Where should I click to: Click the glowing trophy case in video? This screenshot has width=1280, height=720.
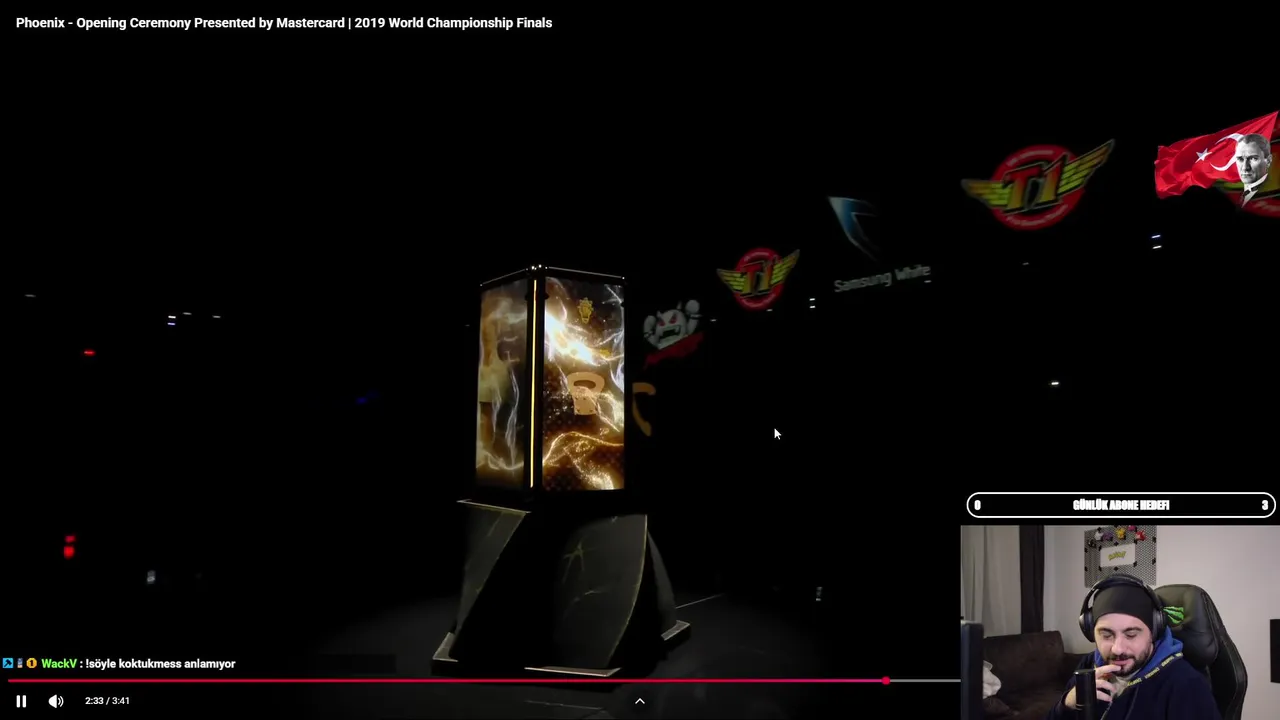pyautogui.click(x=552, y=380)
